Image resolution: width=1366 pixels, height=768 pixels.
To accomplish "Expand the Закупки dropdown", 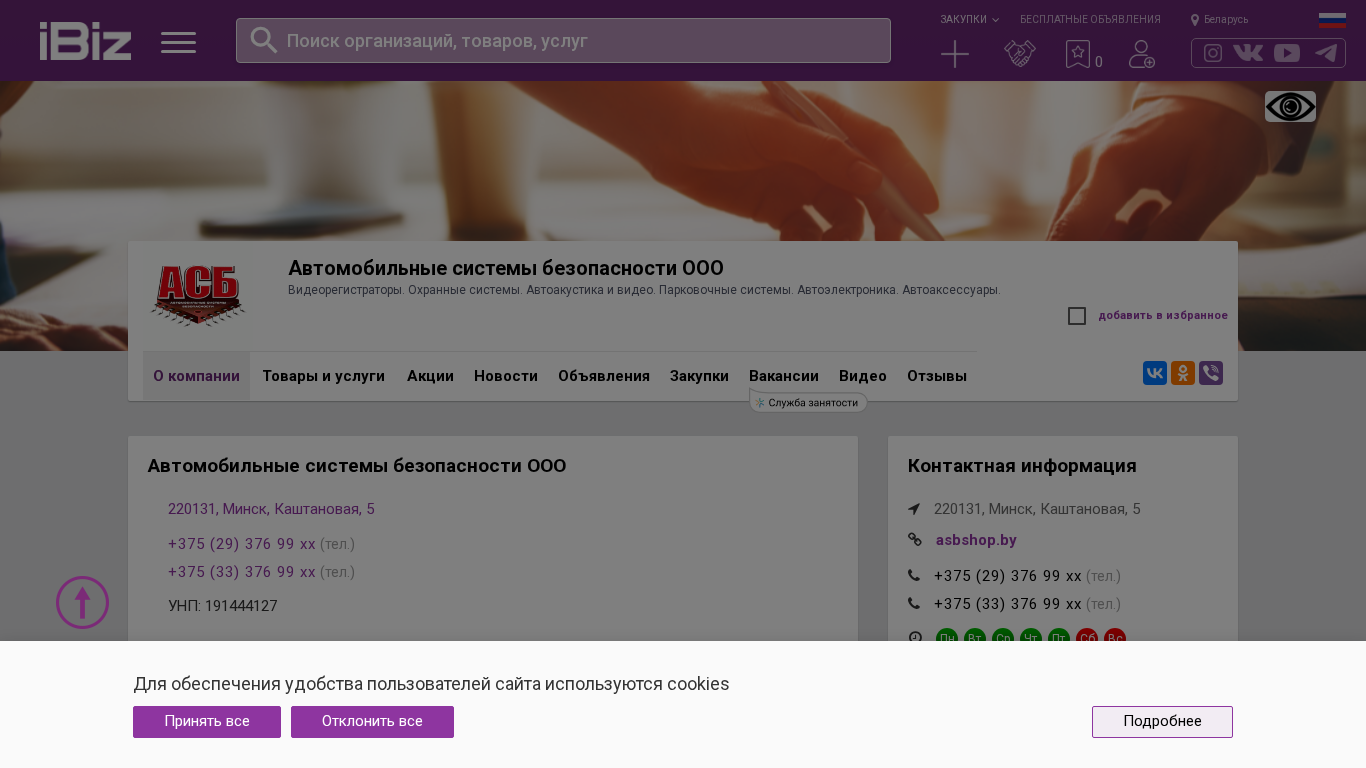I will click(x=969, y=19).
